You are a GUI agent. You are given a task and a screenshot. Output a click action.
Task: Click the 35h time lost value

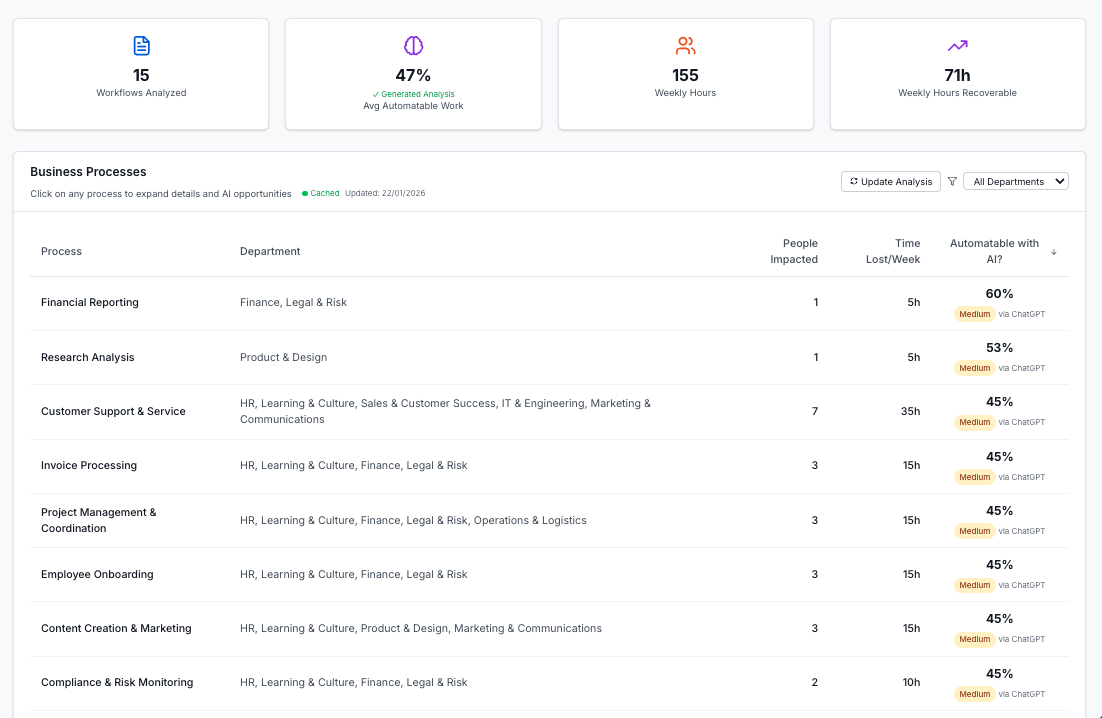click(910, 412)
